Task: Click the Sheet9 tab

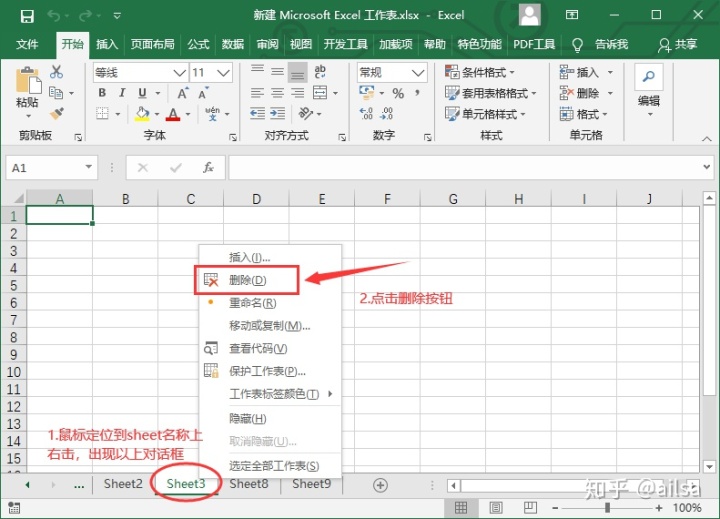Action: click(311, 484)
